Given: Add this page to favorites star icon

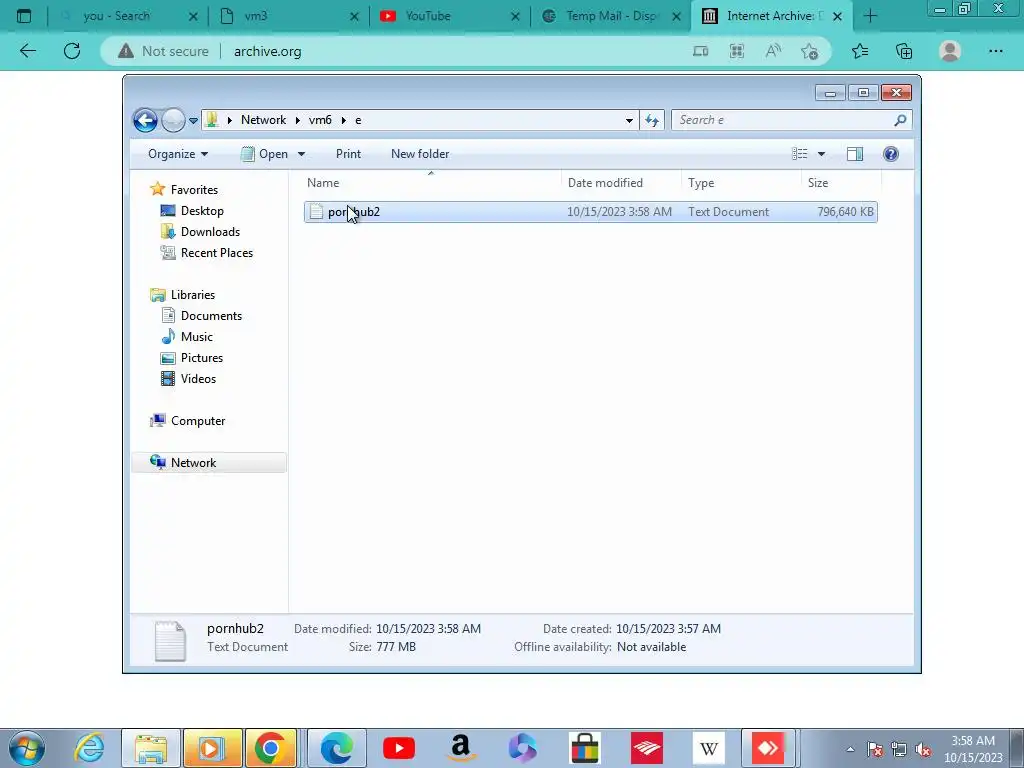Looking at the screenshot, I should (x=810, y=52).
